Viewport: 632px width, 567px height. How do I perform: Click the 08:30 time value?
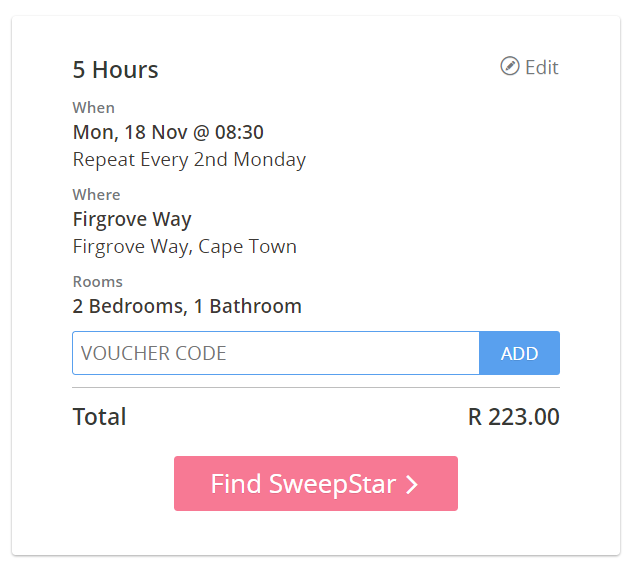(239, 132)
